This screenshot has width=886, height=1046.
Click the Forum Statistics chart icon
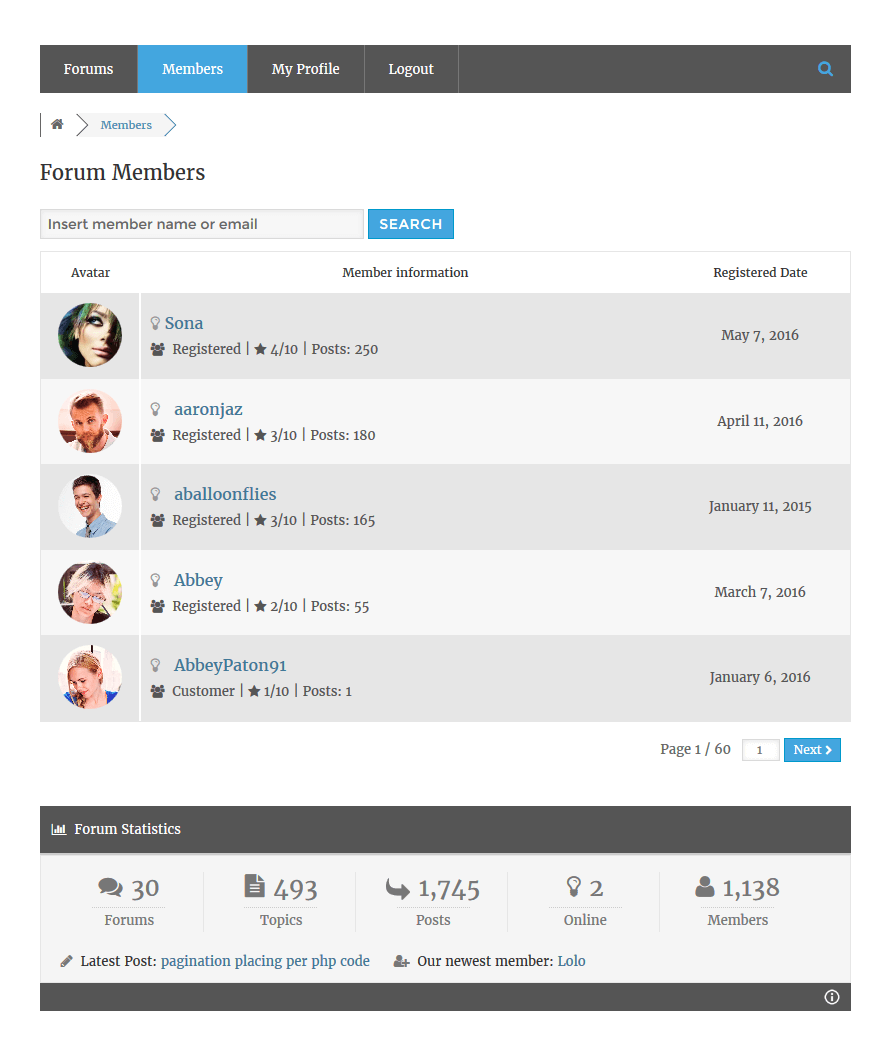(x=59, y=829)
